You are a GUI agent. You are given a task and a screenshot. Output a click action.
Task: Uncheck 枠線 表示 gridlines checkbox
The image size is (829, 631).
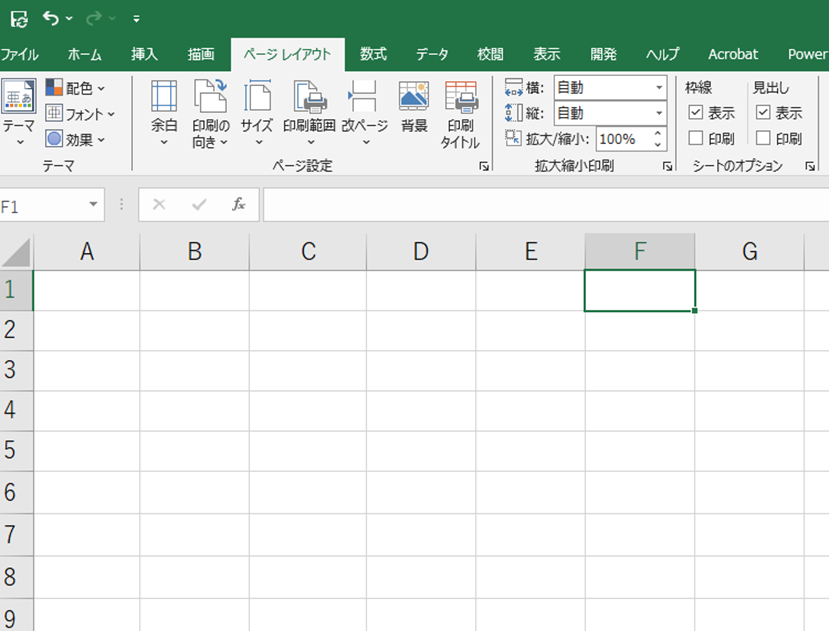(x=696, y=113)
